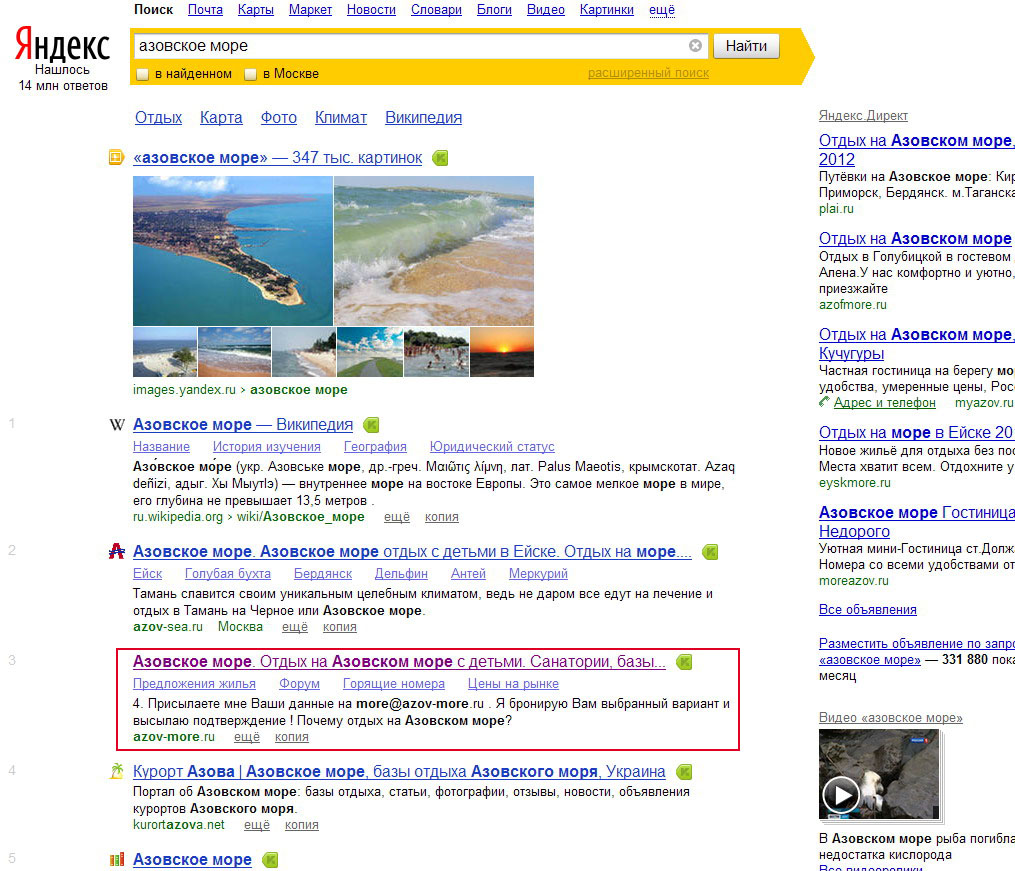Click the Wikipedia W favicon

[117, 424]
